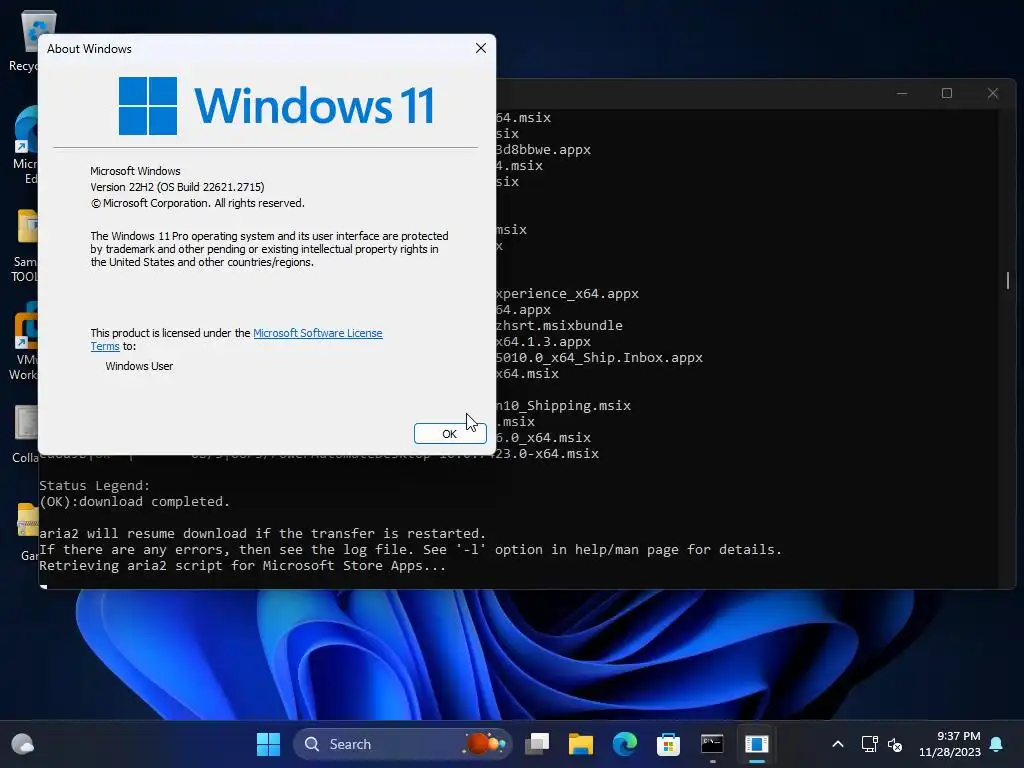
Task: Click OK in About Windows dialog
Action: 450,434
